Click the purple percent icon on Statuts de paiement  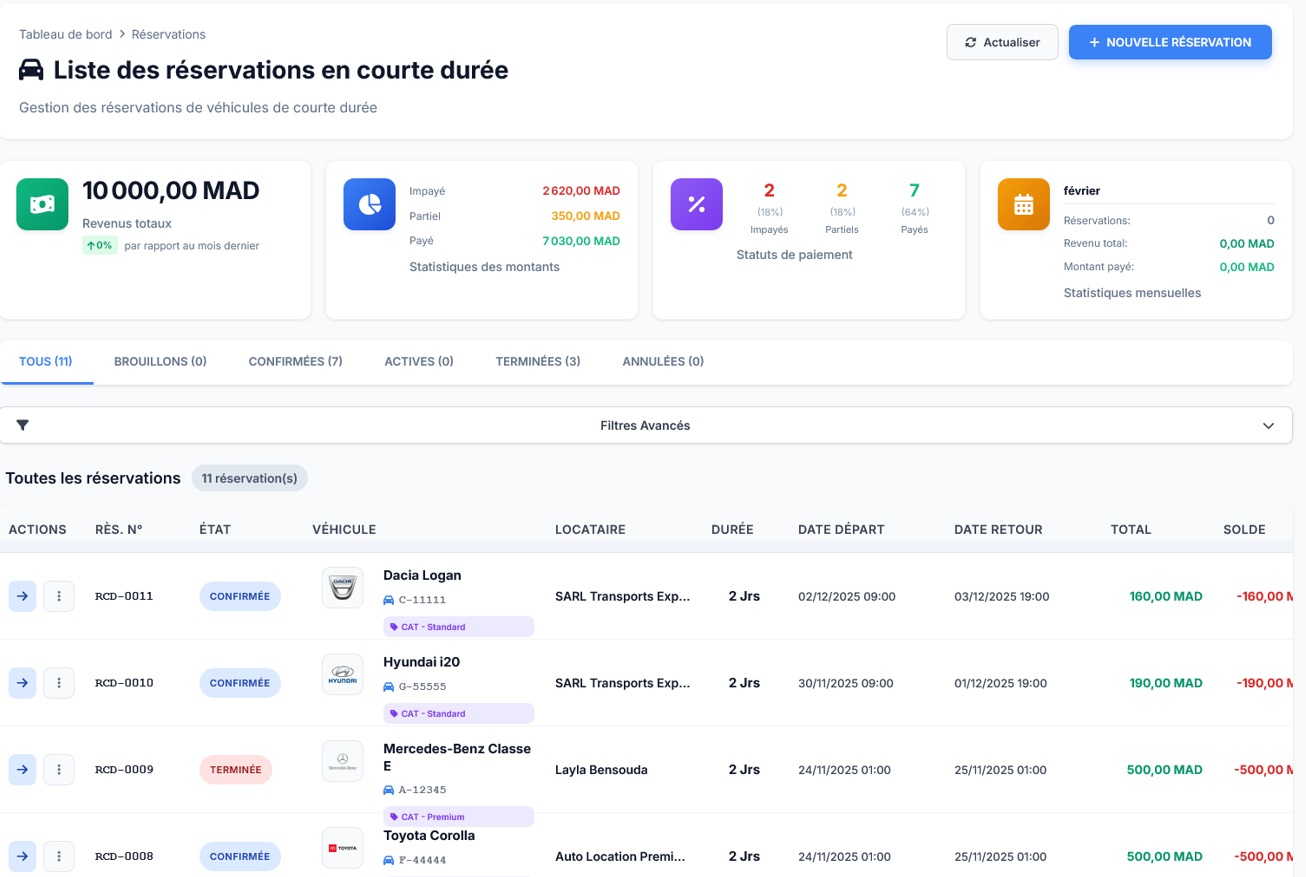[x=696, y=204]
